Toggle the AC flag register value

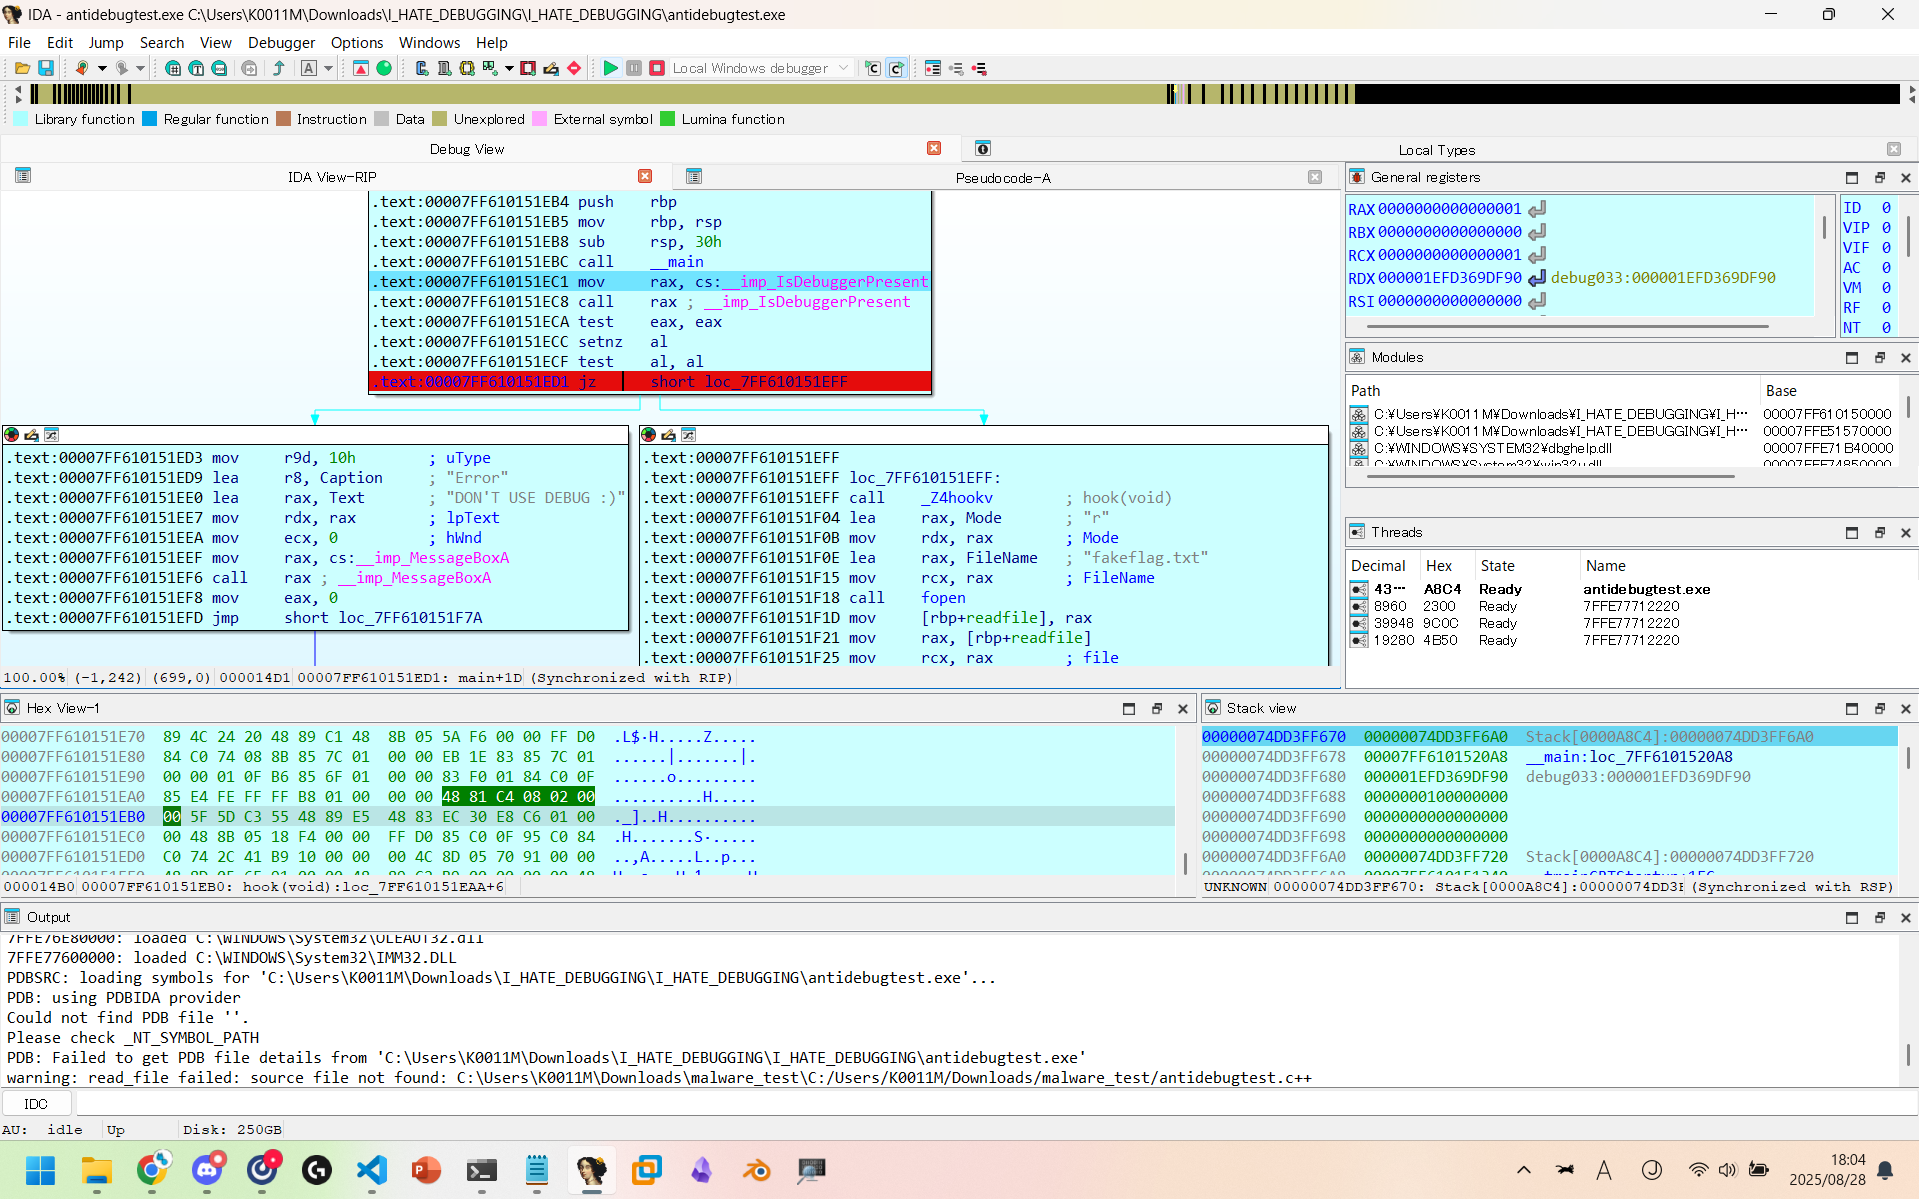pyautogui.click(x=1886, y=268)
